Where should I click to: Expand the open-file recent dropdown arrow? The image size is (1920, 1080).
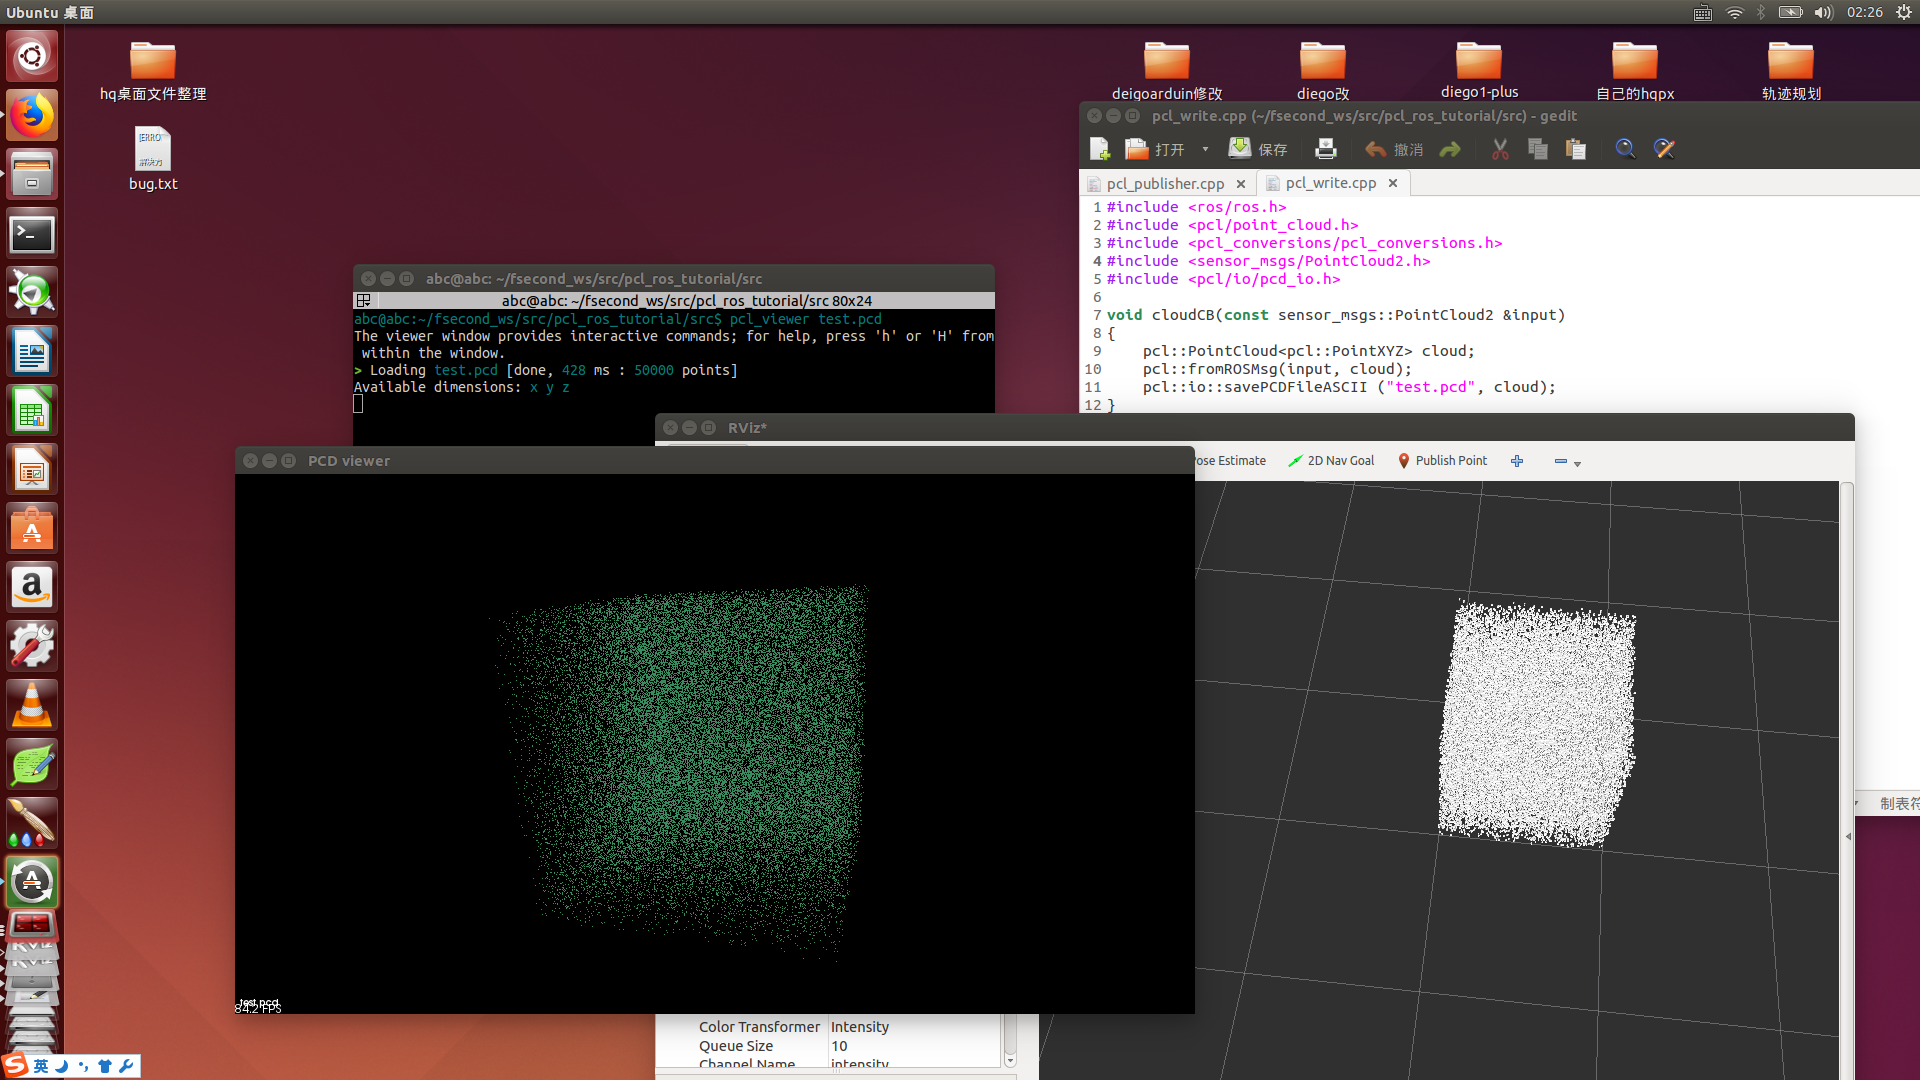tap(1205, 149)
